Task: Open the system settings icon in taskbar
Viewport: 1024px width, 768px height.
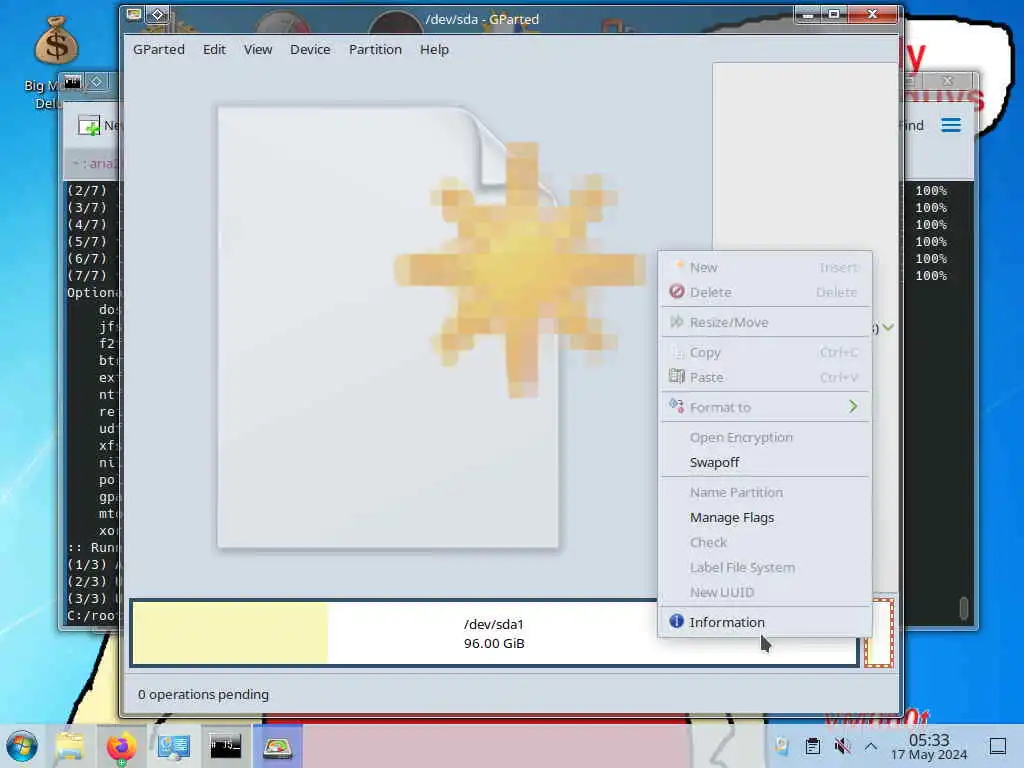Action: [174, 746]
